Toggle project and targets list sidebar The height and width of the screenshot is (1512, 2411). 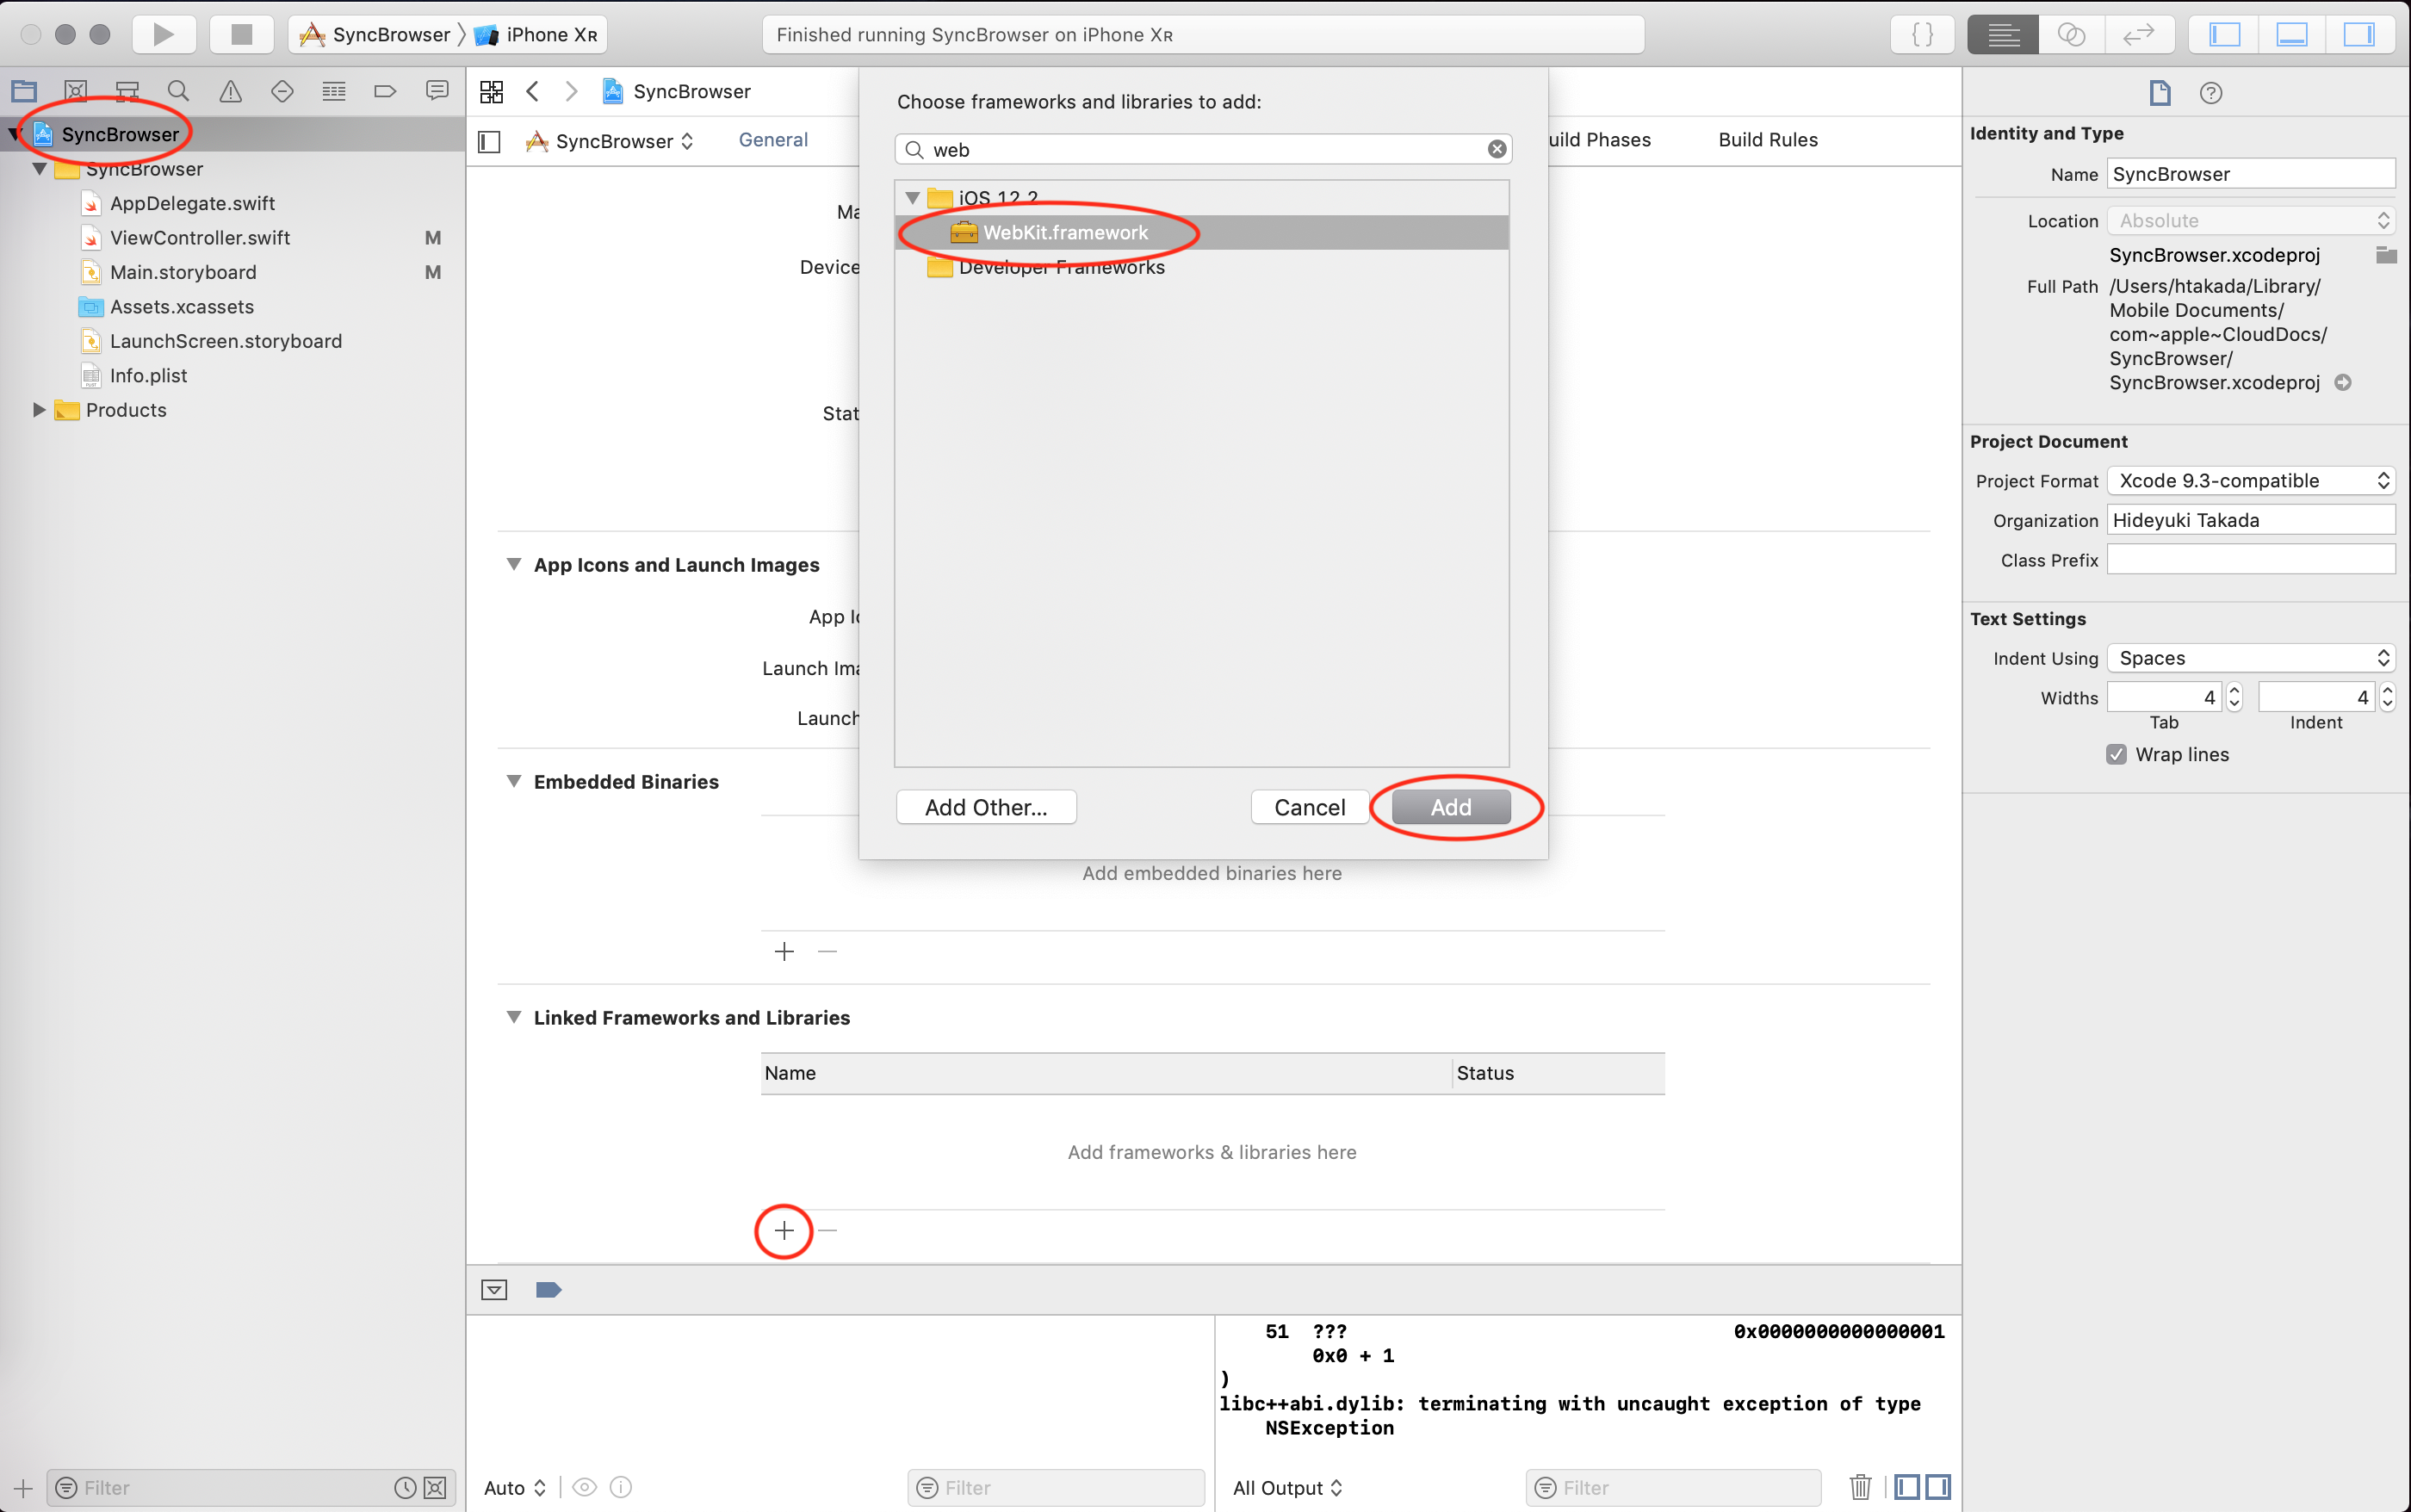489,141
